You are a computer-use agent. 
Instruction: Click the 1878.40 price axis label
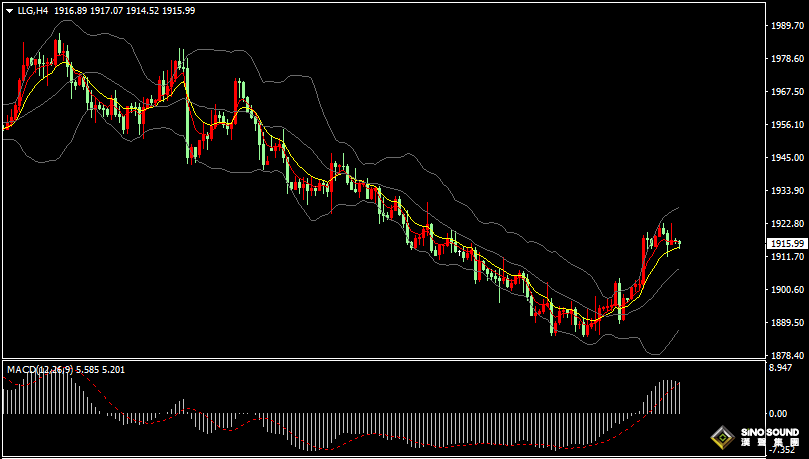tap(787, 356)
